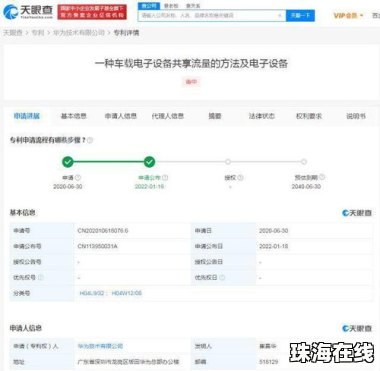Open 华为技术有限公司 in the breadcrumb
The width and height of the screenshot is (380, 371).
click(79, 33)
